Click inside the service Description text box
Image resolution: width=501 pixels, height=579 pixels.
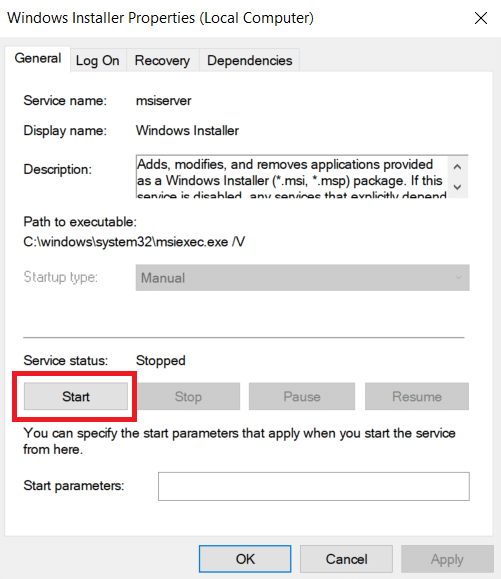tap(292, 177)
